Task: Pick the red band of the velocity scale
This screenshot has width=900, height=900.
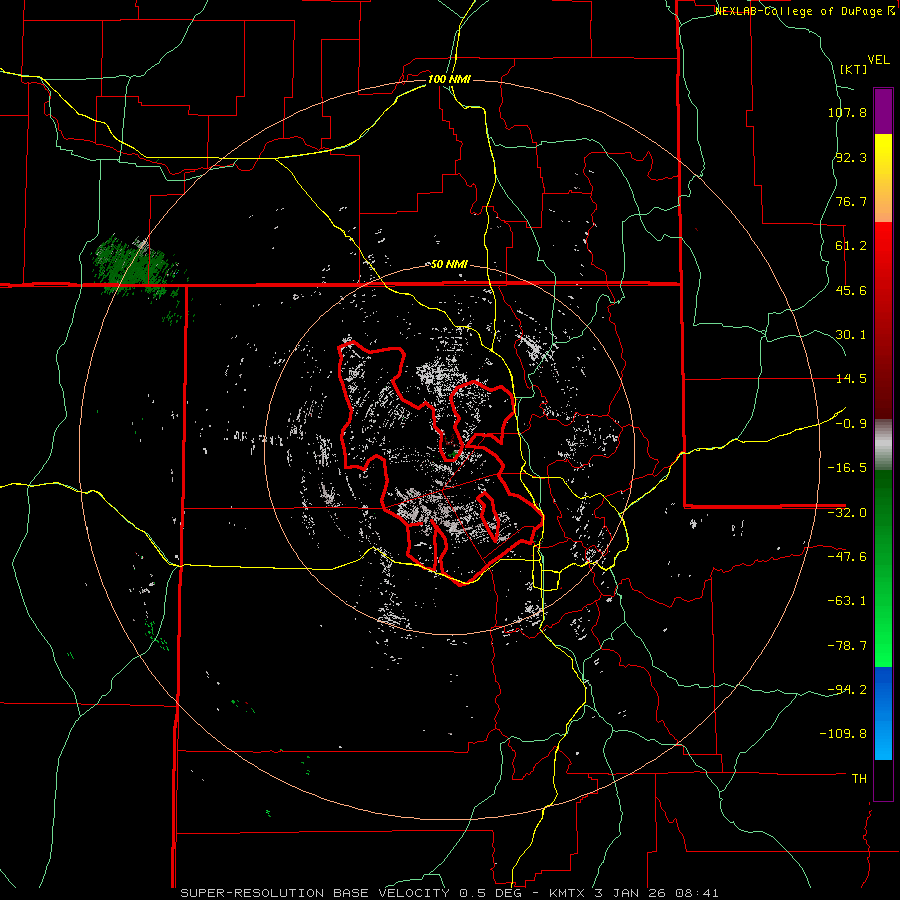Action: point(883,320)
